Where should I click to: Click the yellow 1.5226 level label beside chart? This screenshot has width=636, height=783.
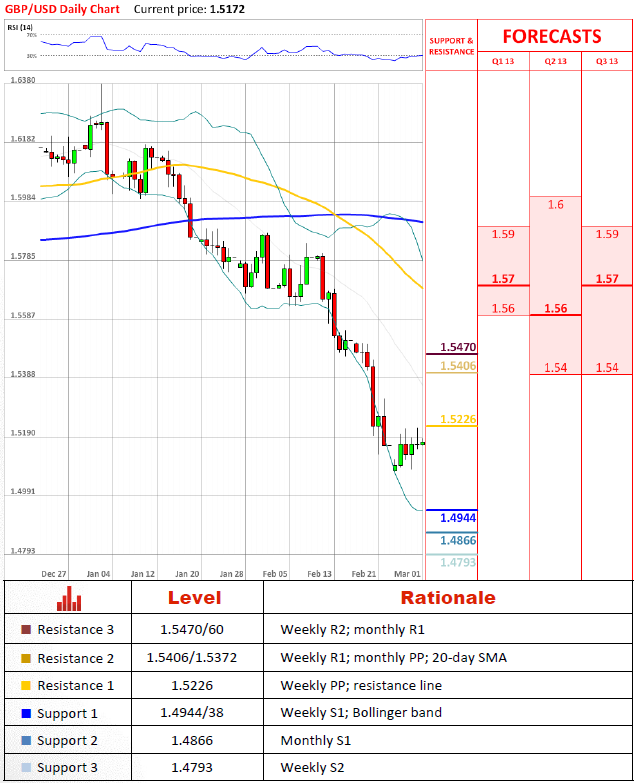[458, 419]
